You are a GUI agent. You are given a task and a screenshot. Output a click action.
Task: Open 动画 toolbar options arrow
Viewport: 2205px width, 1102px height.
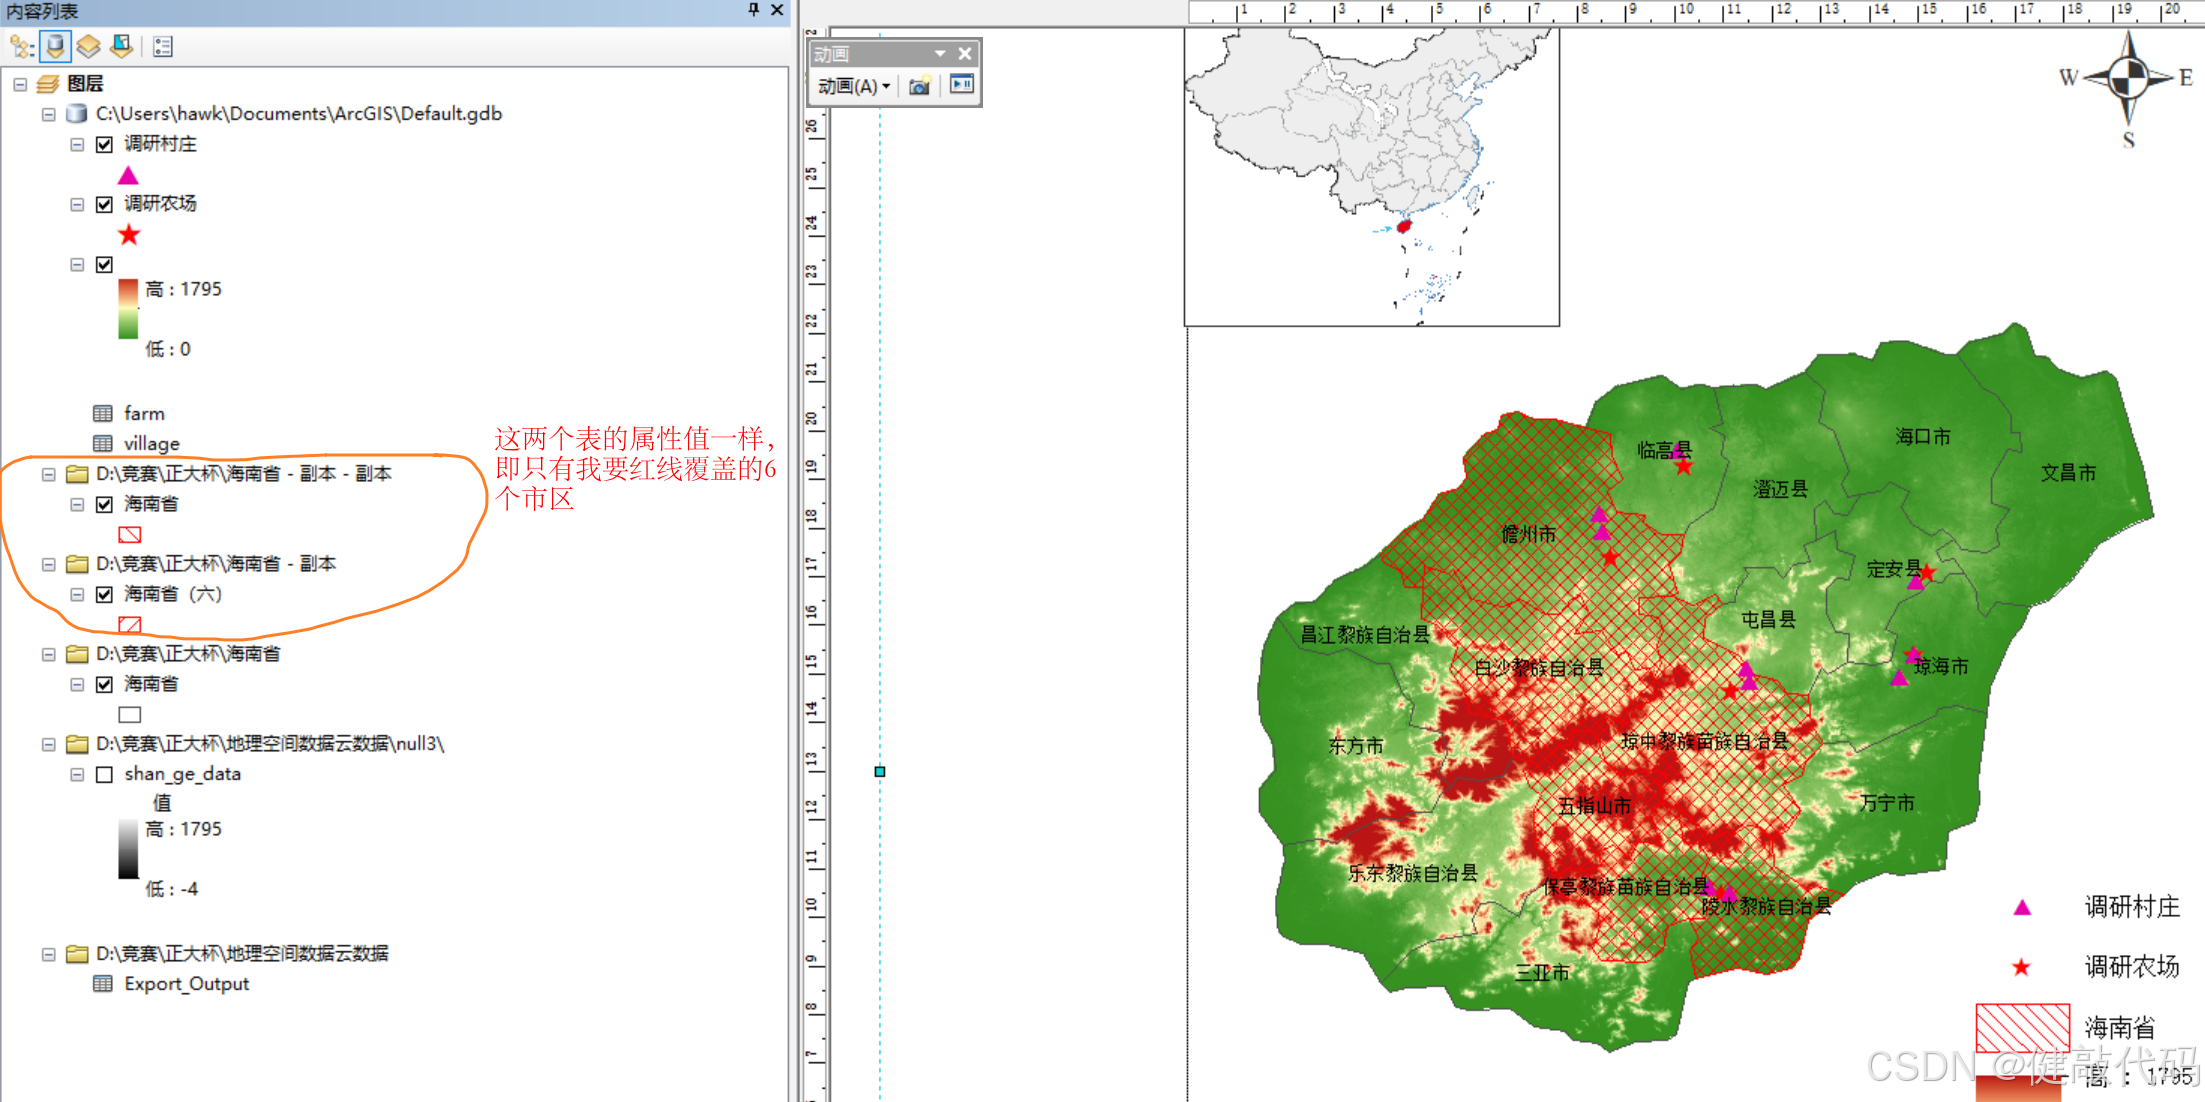(x=940, y=54)
